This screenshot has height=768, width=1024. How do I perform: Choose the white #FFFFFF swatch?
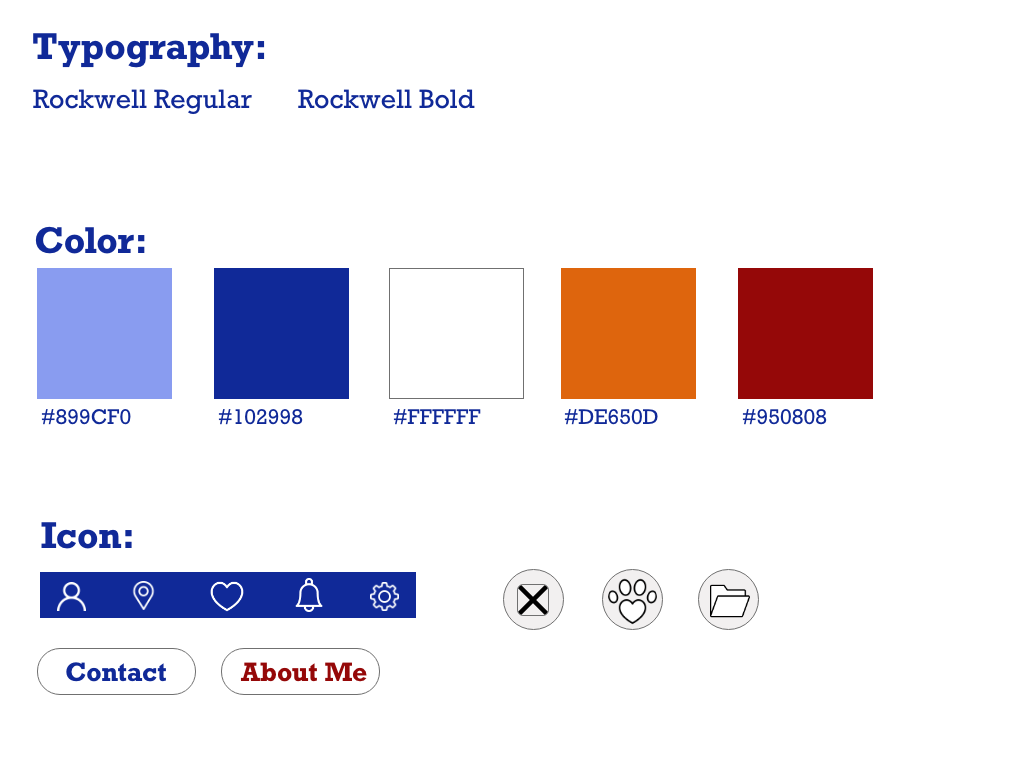tap(456, 333)
